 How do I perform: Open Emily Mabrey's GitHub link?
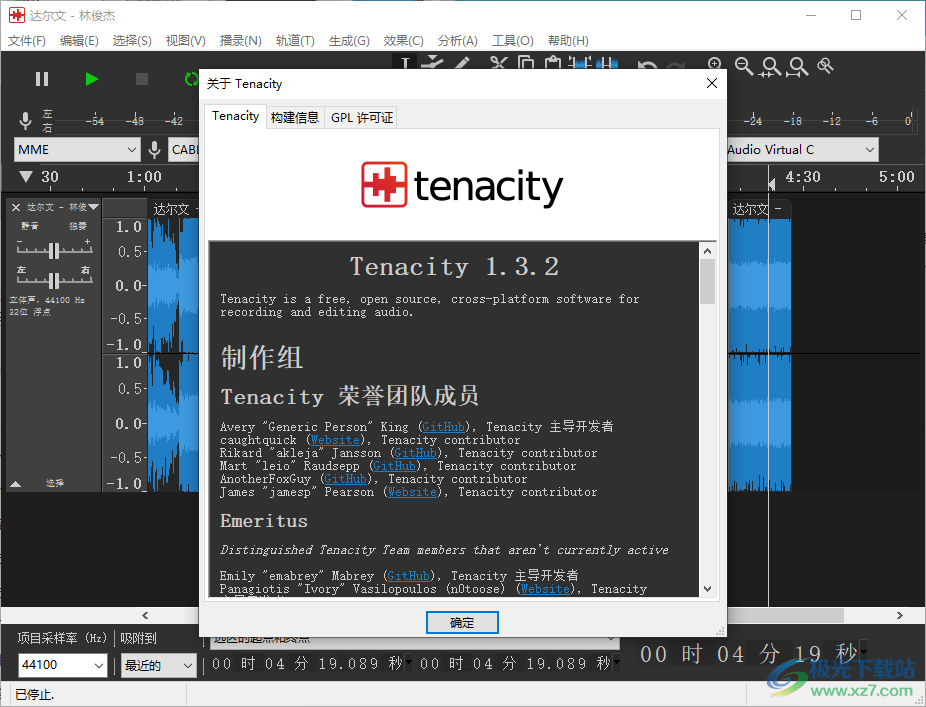point(409,576)
